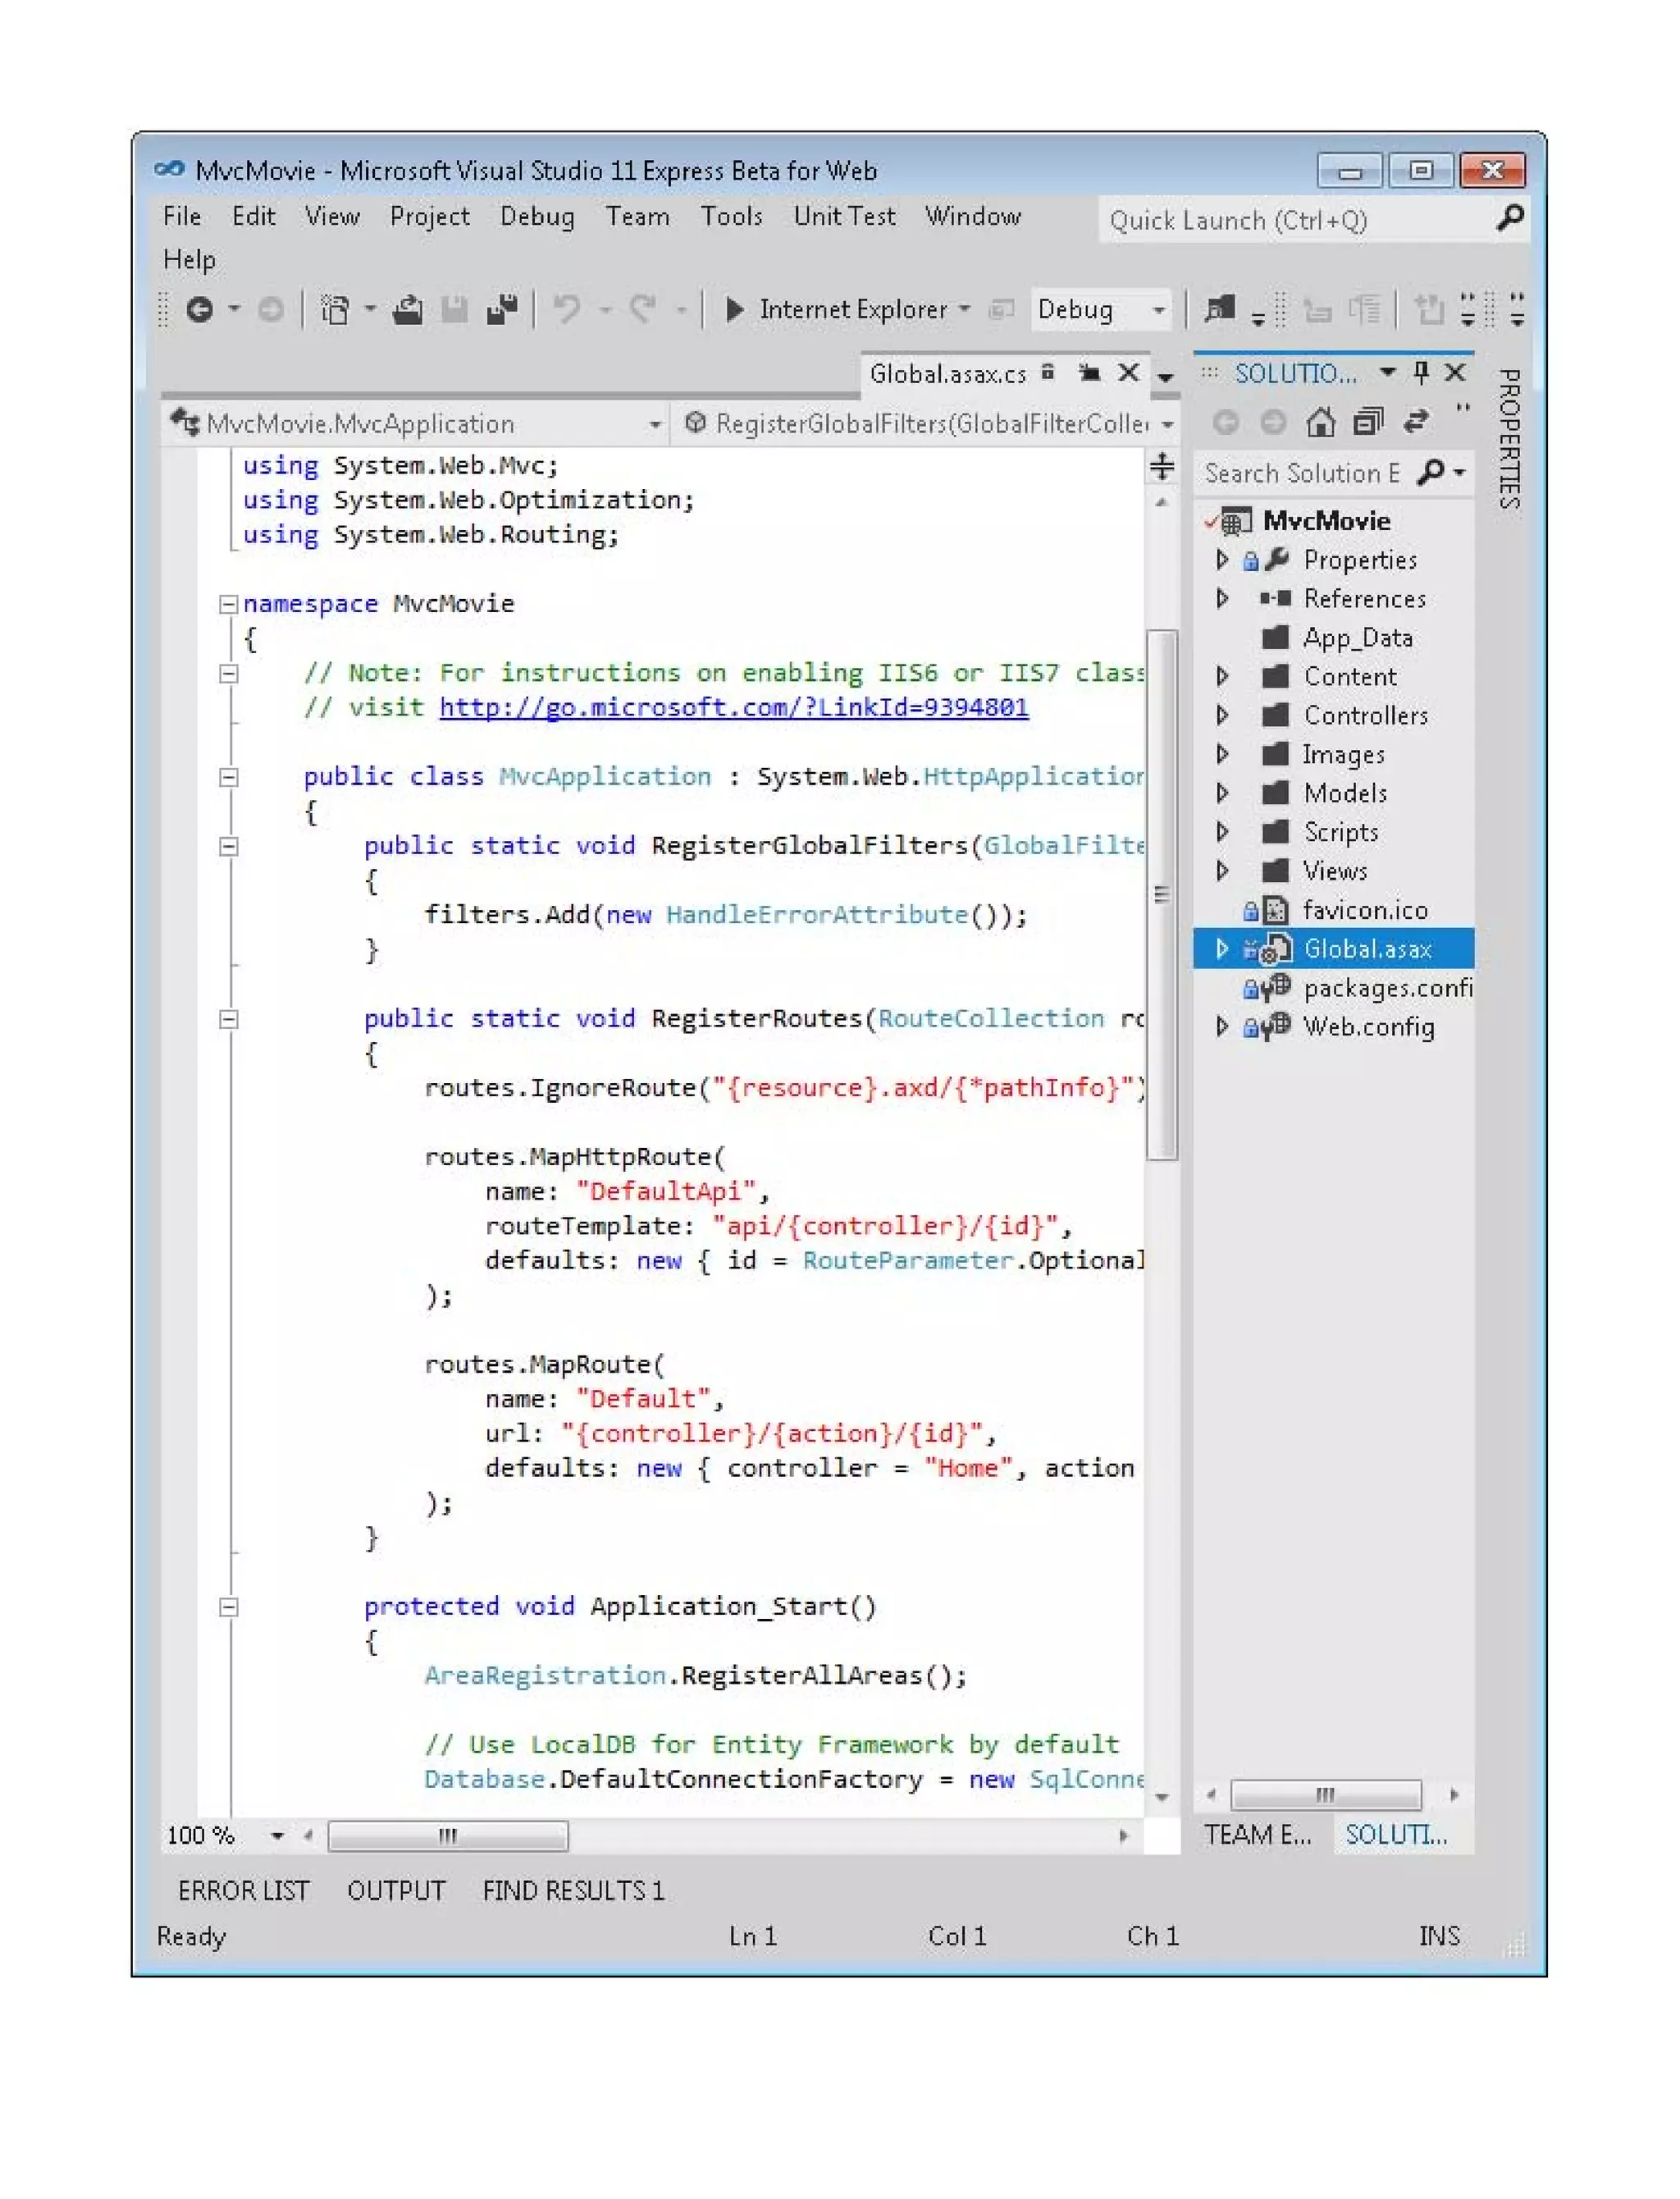Click the New Project toolbar icon
Image resolution: width=1680 pixels, height=2199 pixels.
(335, 310)
